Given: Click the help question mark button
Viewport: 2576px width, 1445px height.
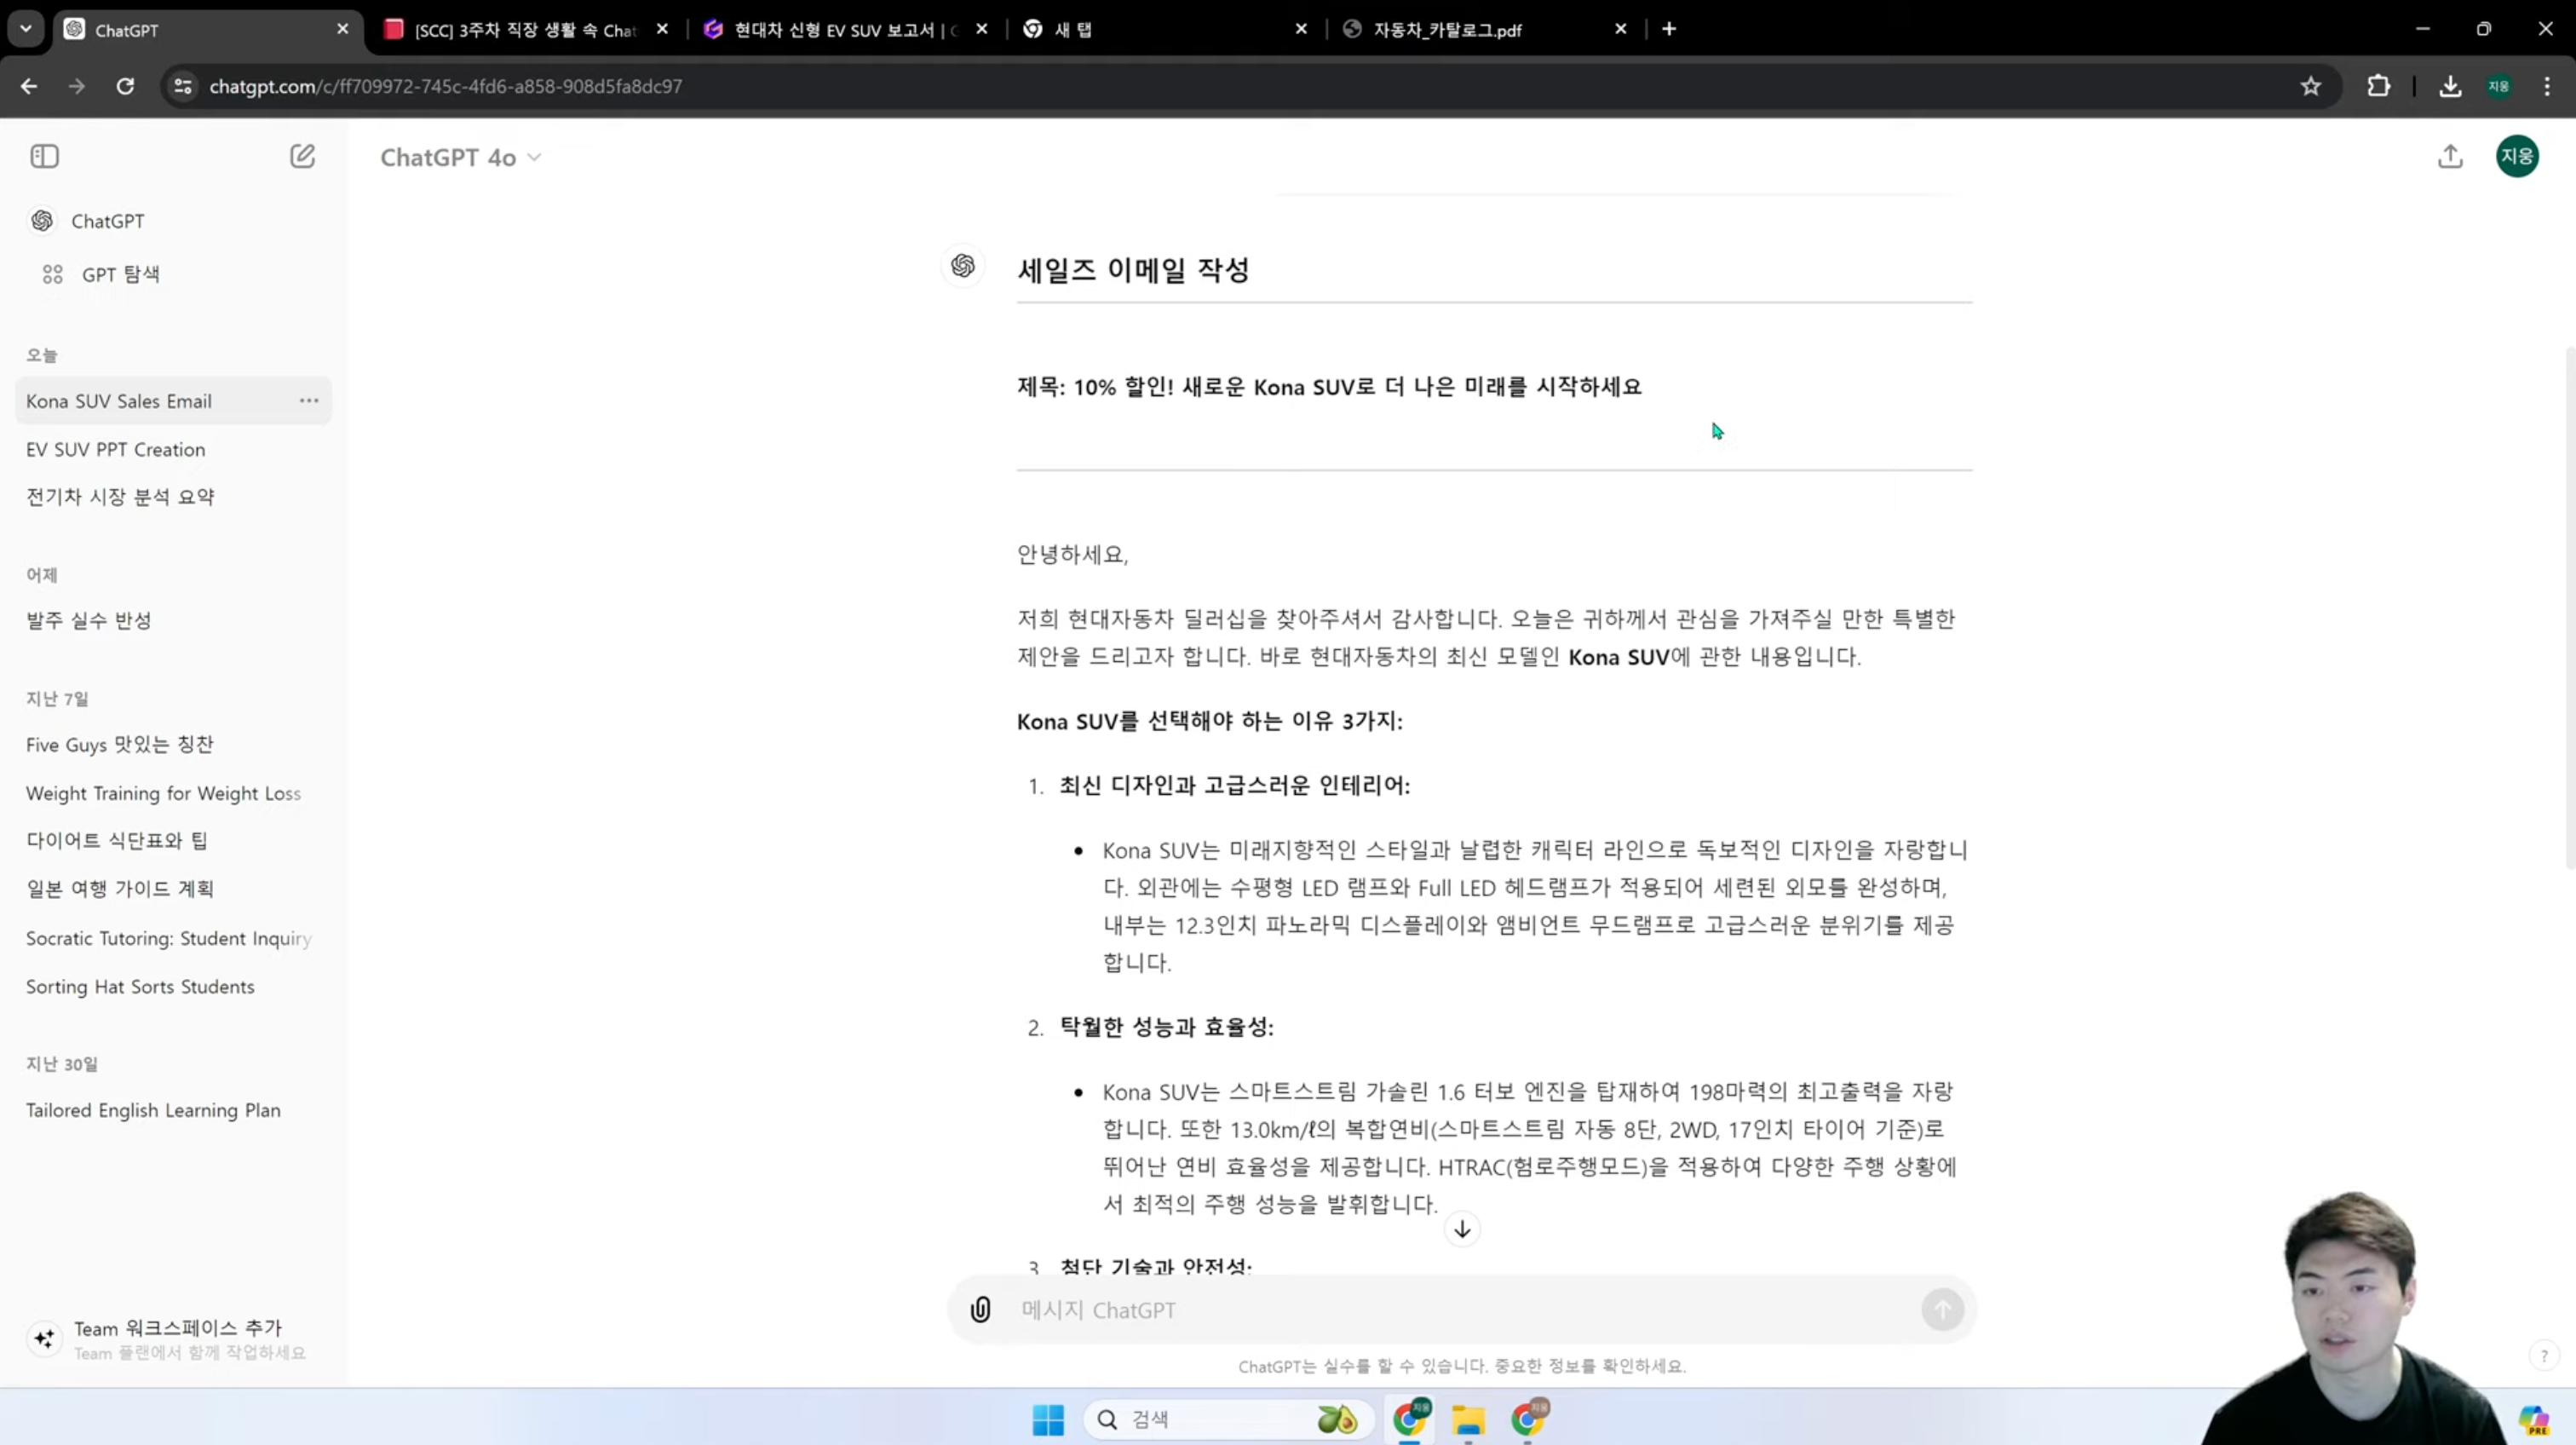Looking at the screenshot, I should coord(2545,1355).
